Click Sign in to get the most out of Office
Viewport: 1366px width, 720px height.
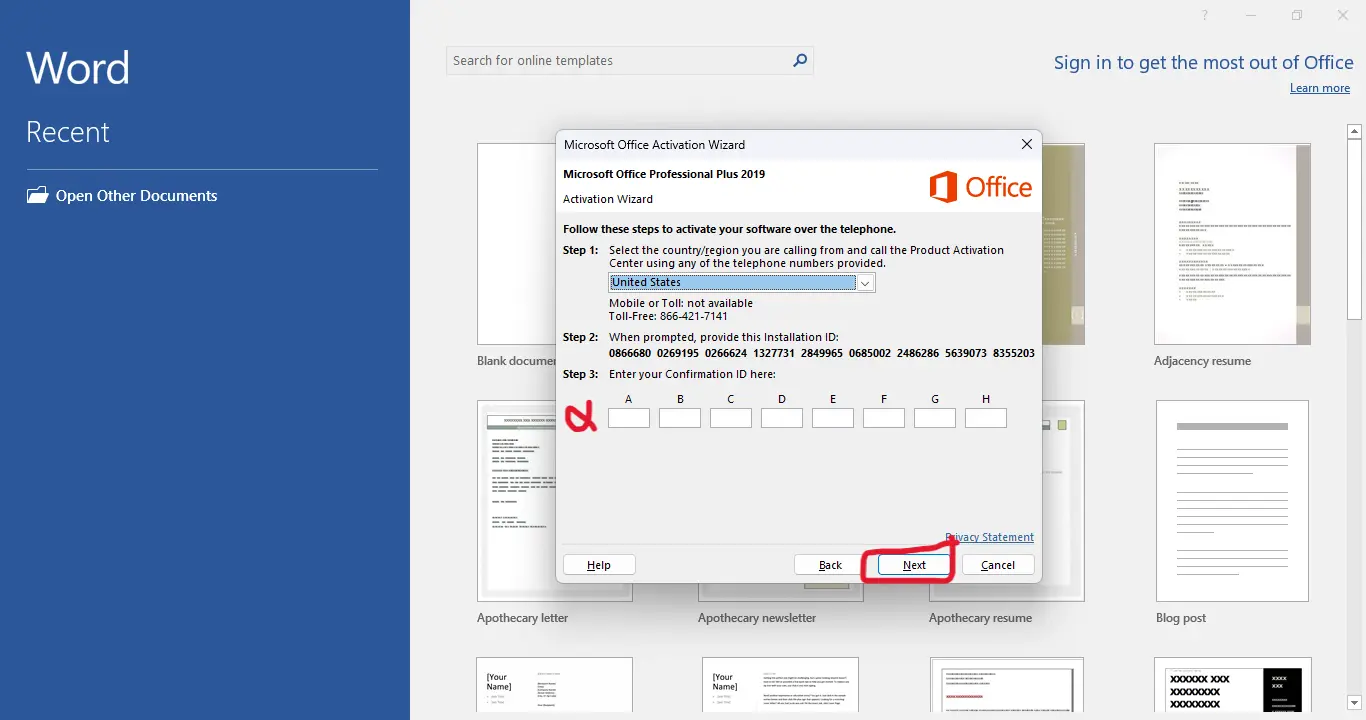click(x=1204, y=62)
